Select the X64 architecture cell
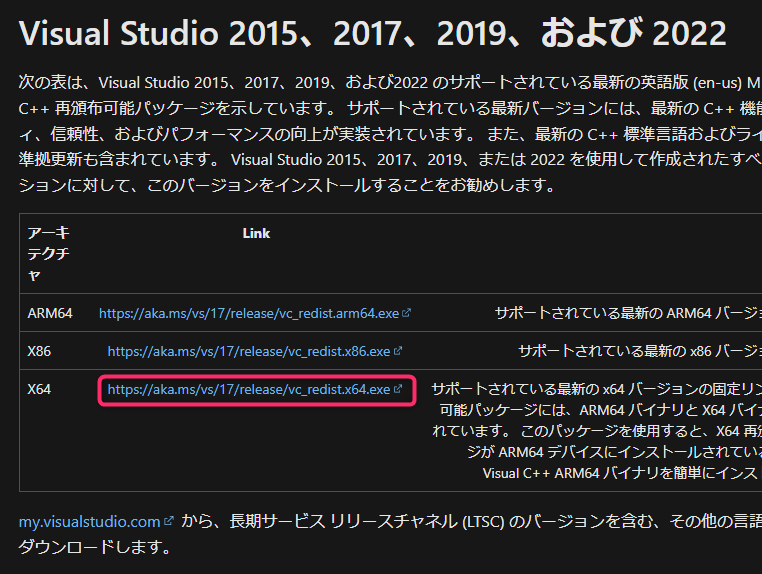Image resolution: width=762 pixels, height=574 pixels. coord(39,389)
